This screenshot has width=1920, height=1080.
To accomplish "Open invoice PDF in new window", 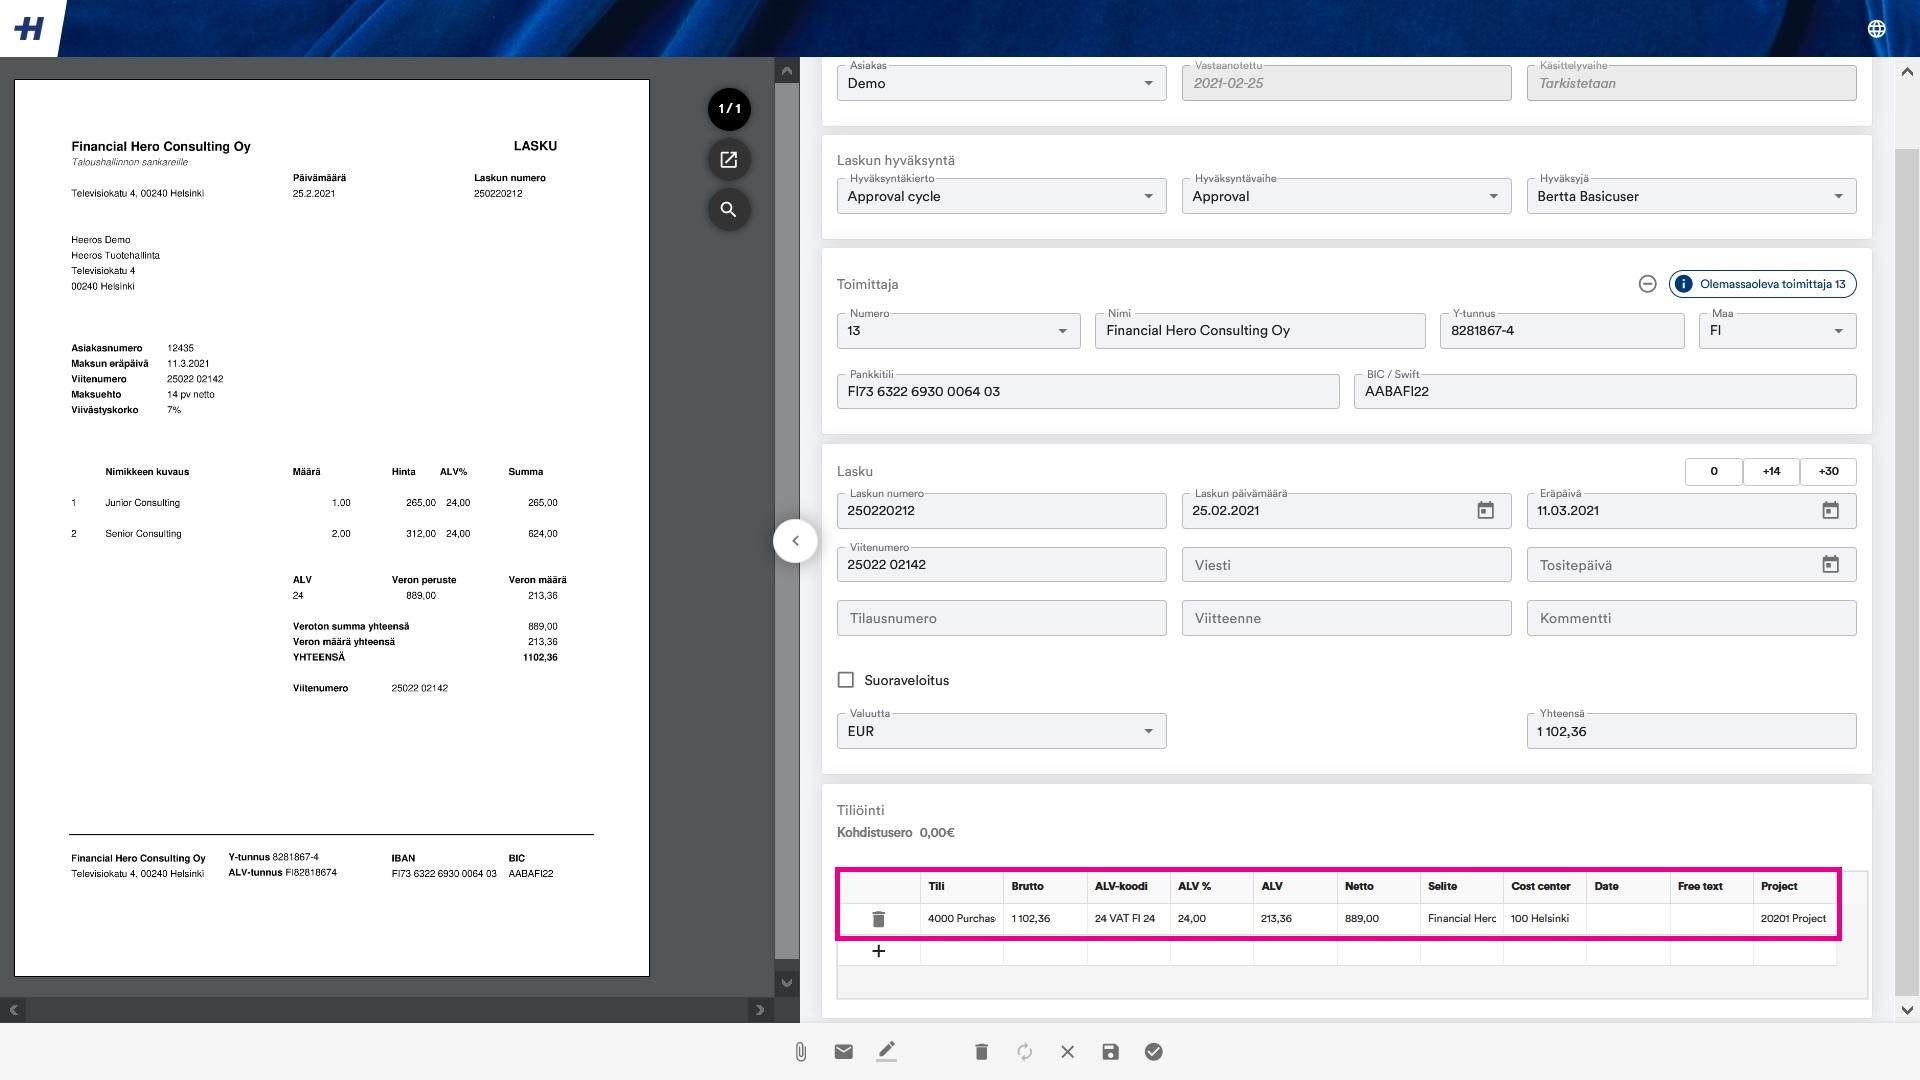I will click(729, 159).
